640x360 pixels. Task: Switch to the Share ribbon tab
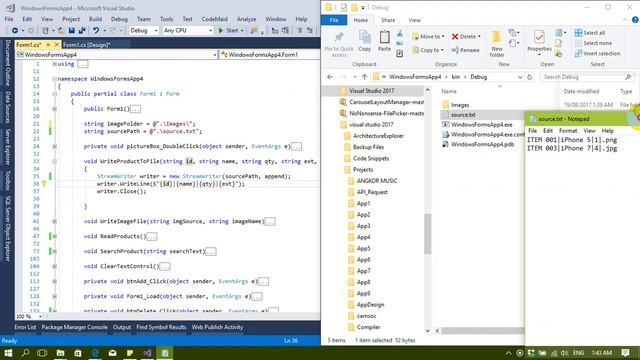[x=388, y=20]
